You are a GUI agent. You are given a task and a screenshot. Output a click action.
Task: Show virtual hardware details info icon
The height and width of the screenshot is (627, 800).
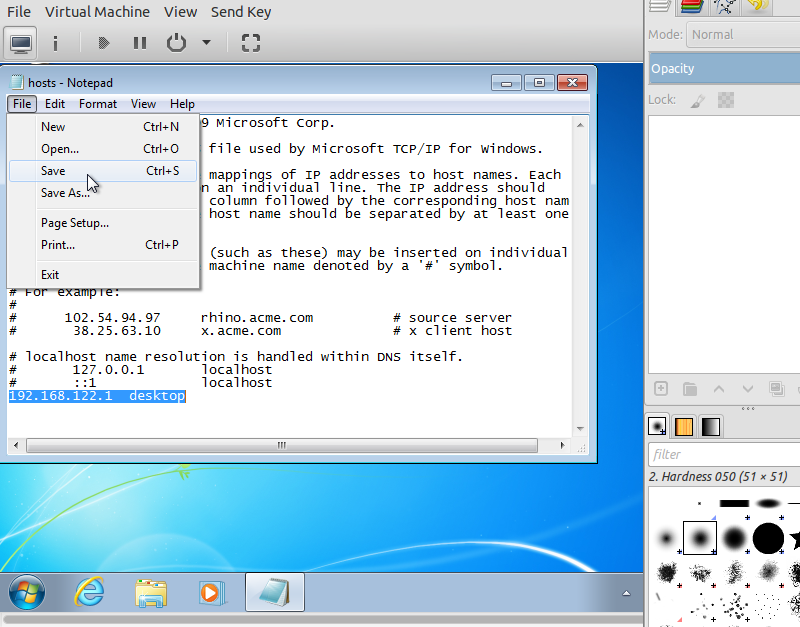(x=55, y=43)
